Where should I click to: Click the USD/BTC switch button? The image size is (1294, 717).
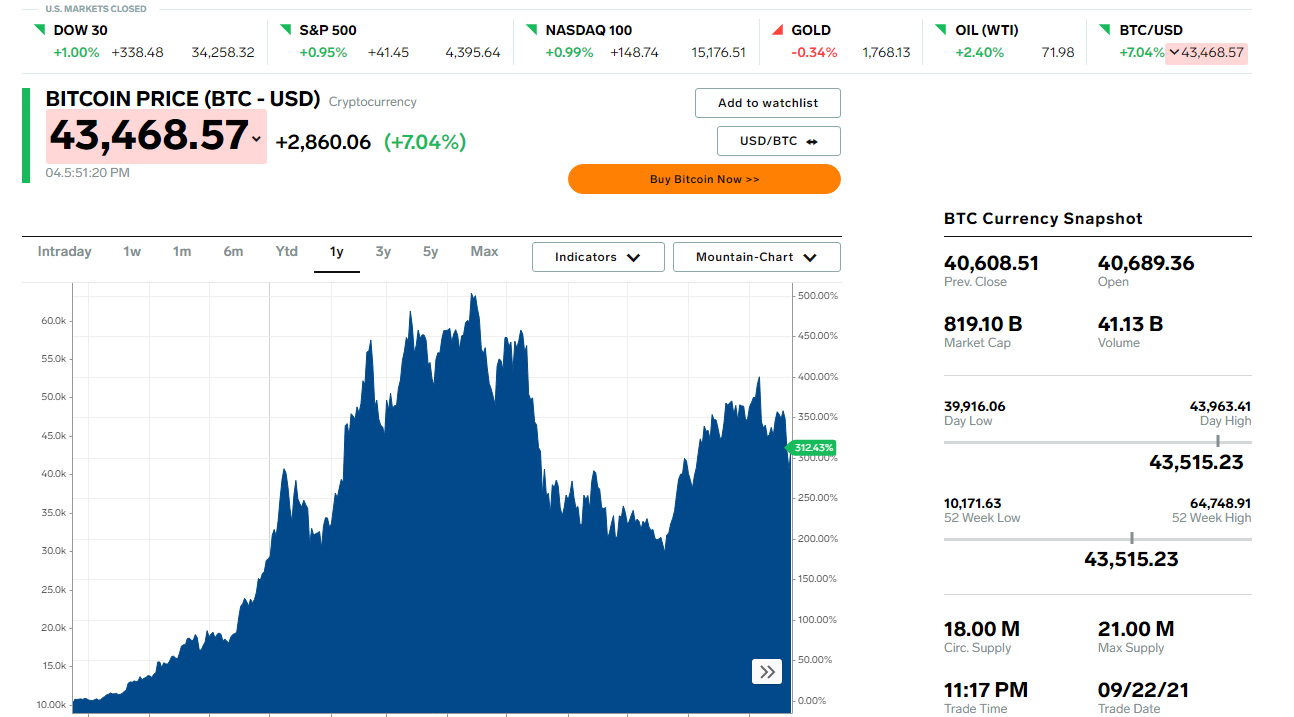click(x=779, y=141)
